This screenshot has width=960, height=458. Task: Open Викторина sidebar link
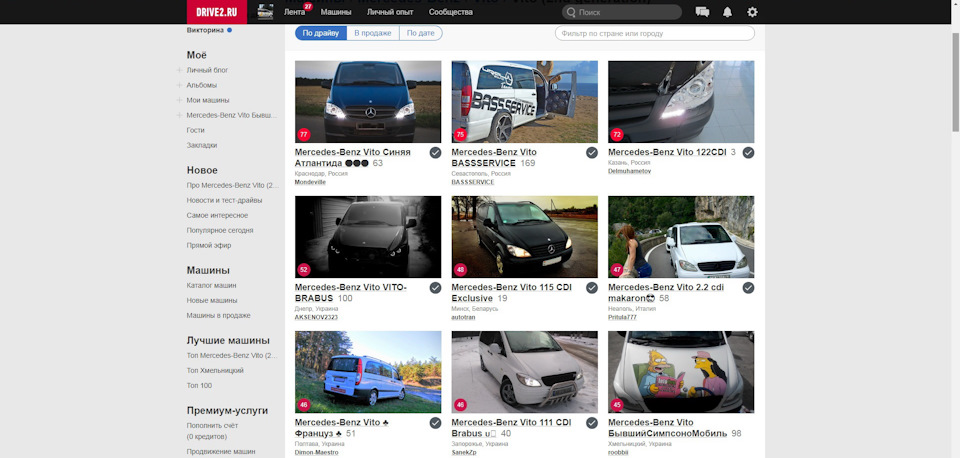click(205, 30)
